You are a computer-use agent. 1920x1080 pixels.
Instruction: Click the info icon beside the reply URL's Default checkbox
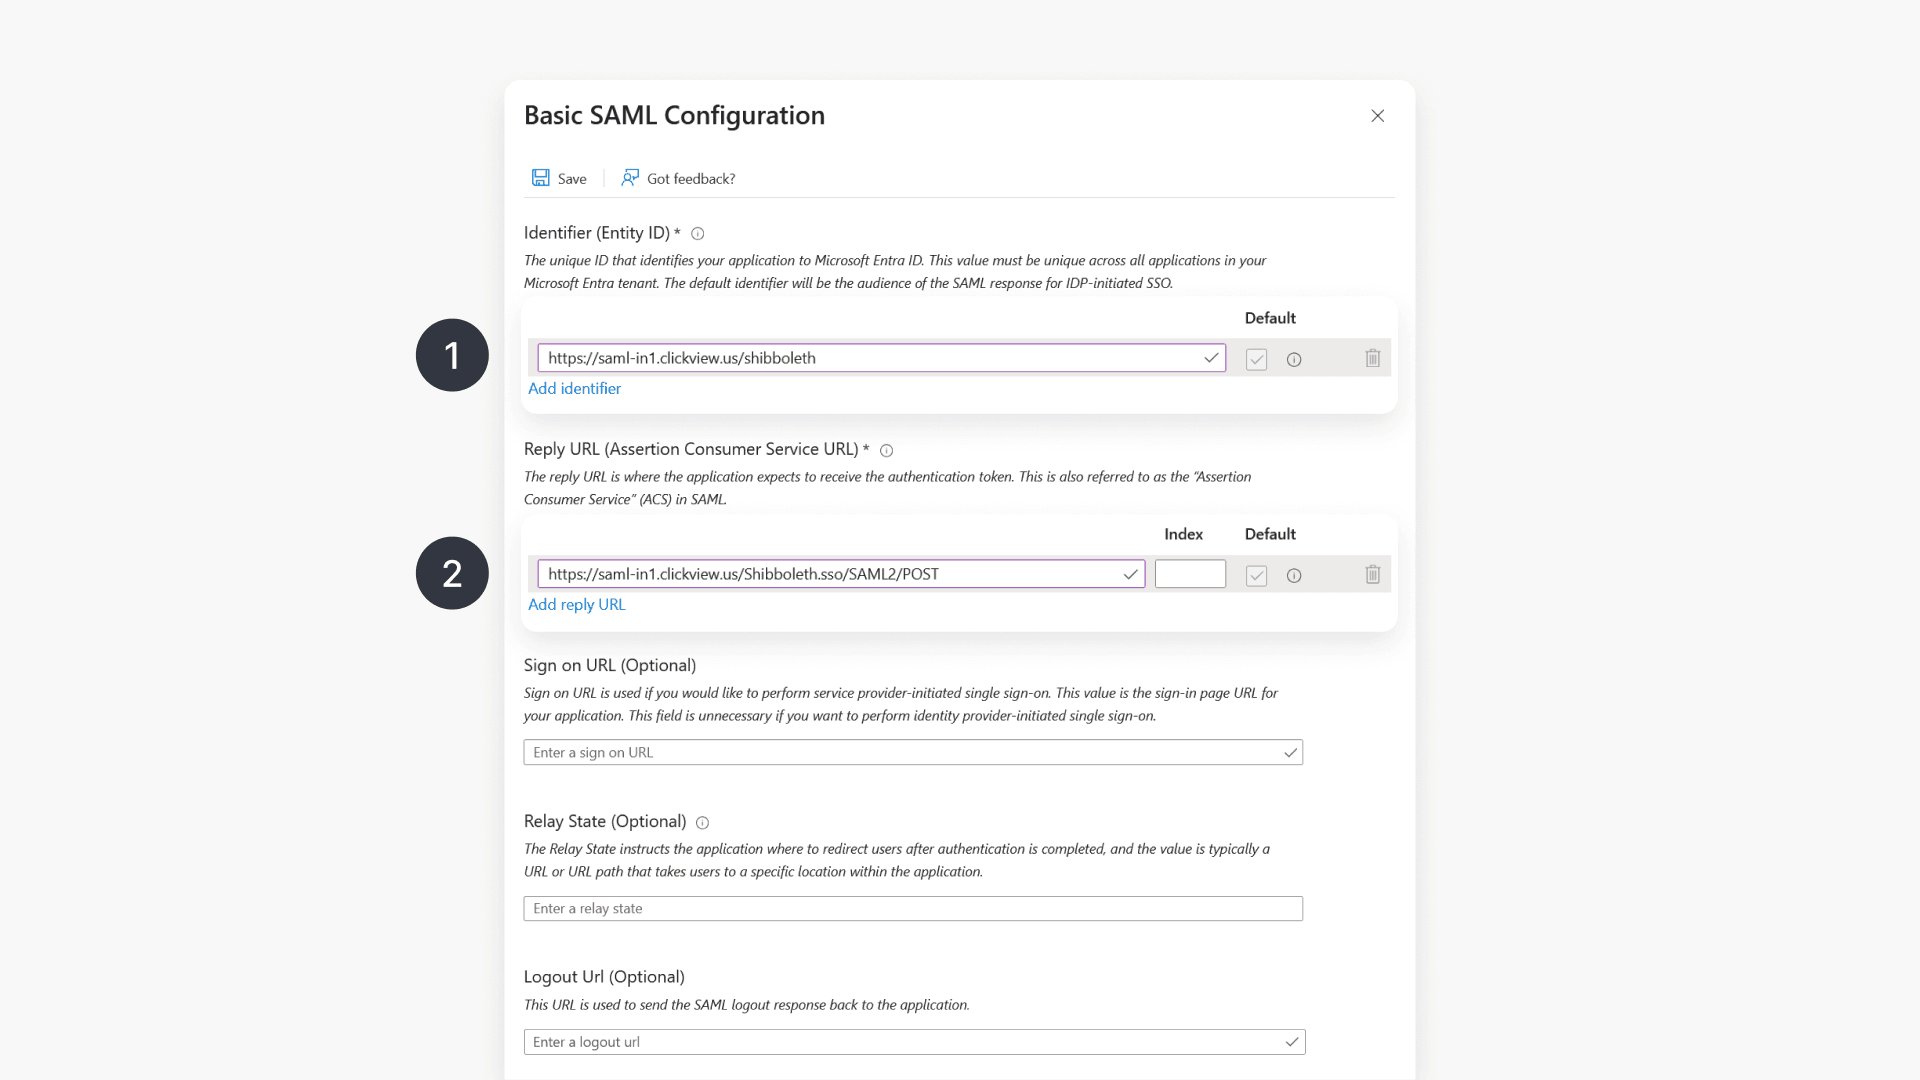click(1294, 575)
